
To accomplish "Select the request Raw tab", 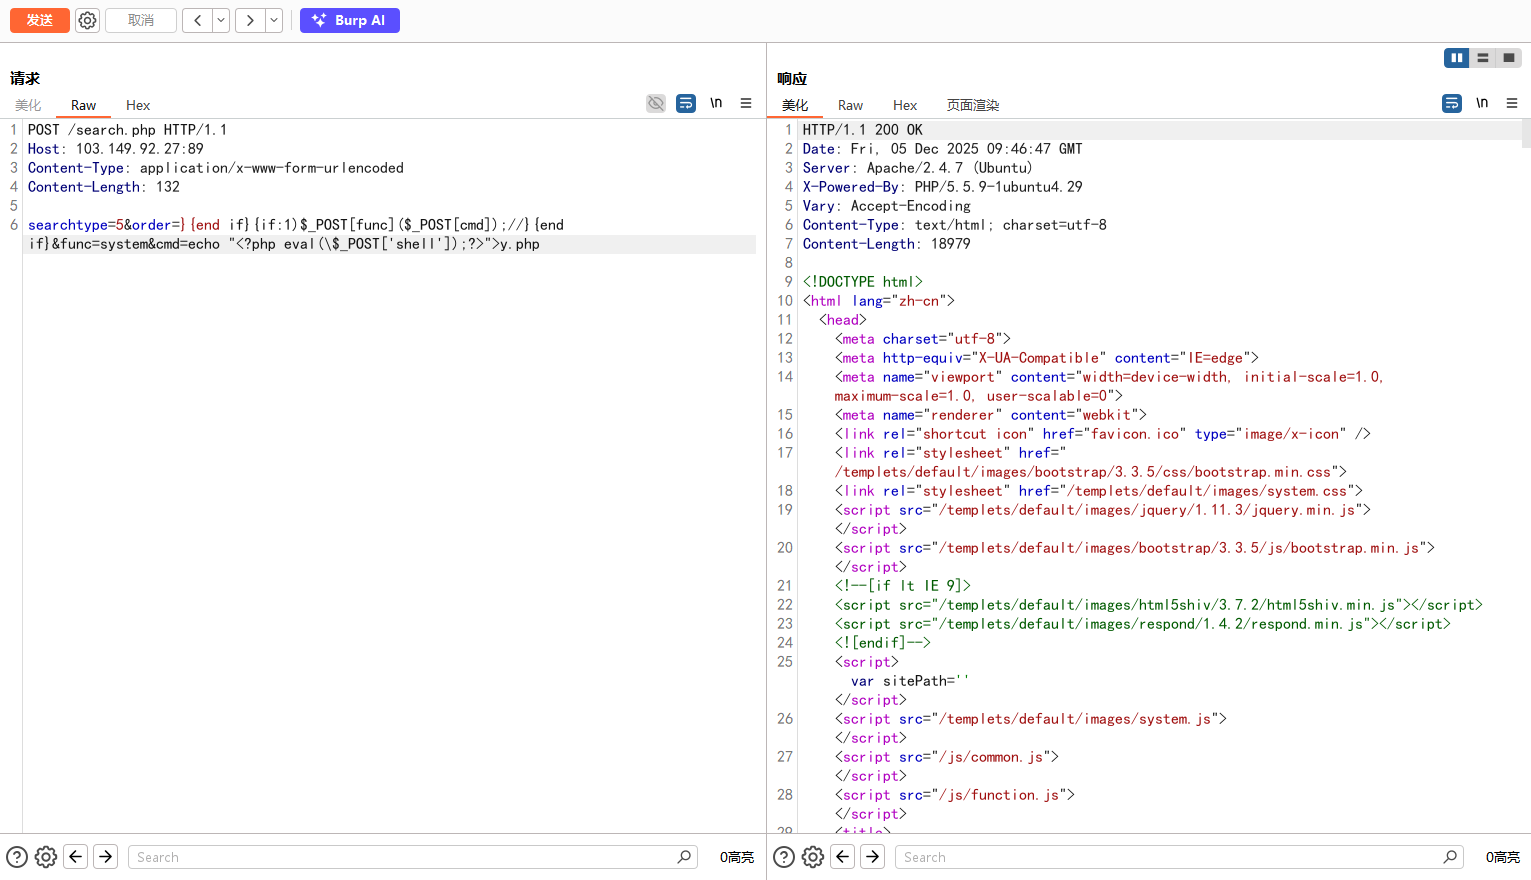I will point(84,105).
